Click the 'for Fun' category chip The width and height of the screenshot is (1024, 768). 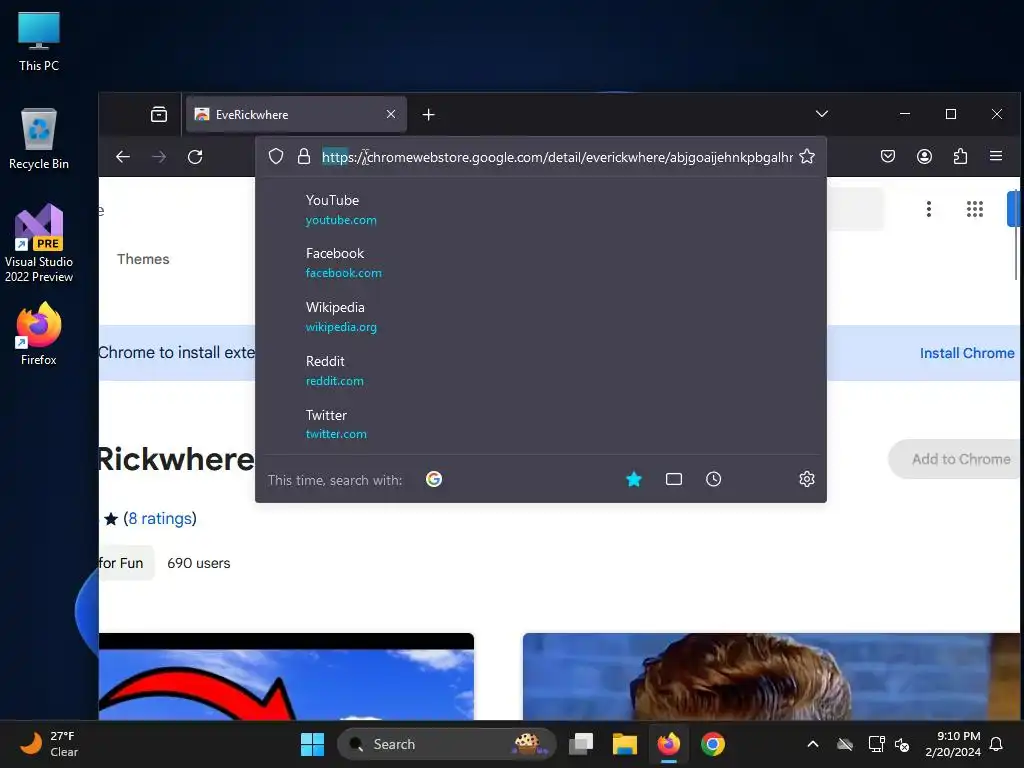(126, 563)
